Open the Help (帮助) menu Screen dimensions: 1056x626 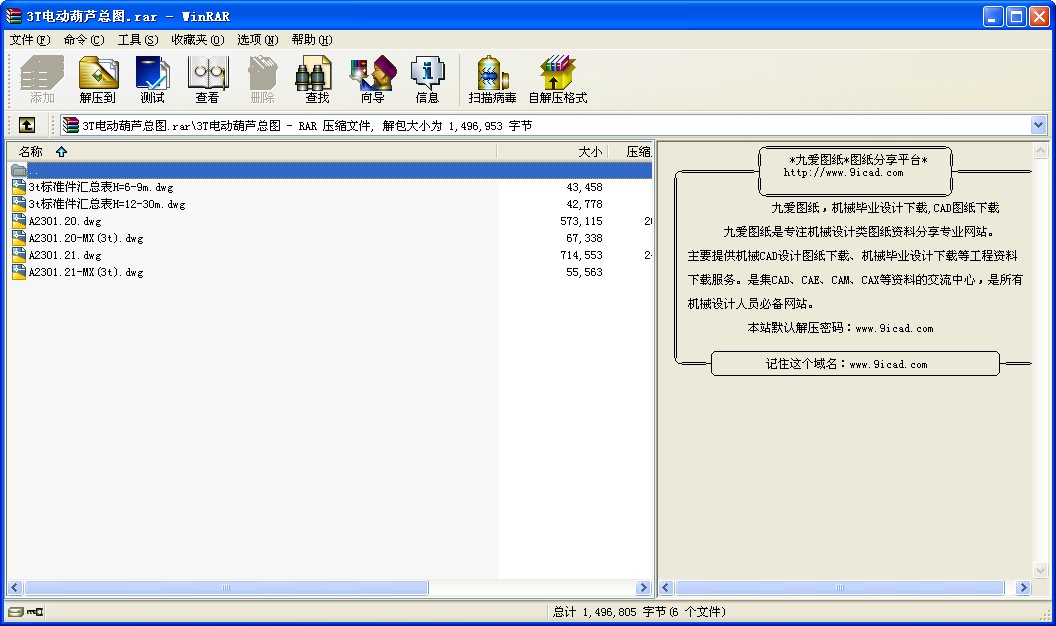point(312,40)
